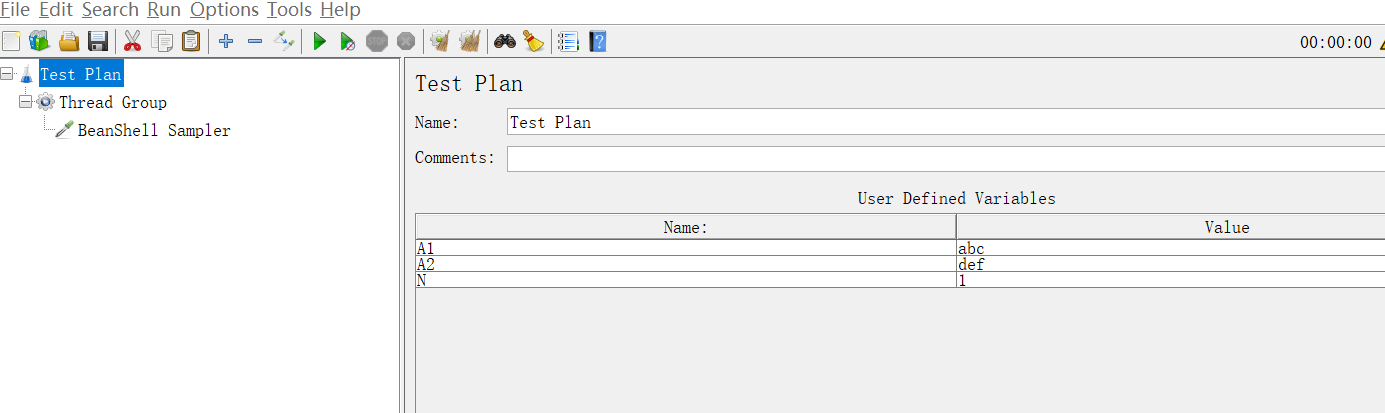Click the Save floppy disk icon

point(98,41)
